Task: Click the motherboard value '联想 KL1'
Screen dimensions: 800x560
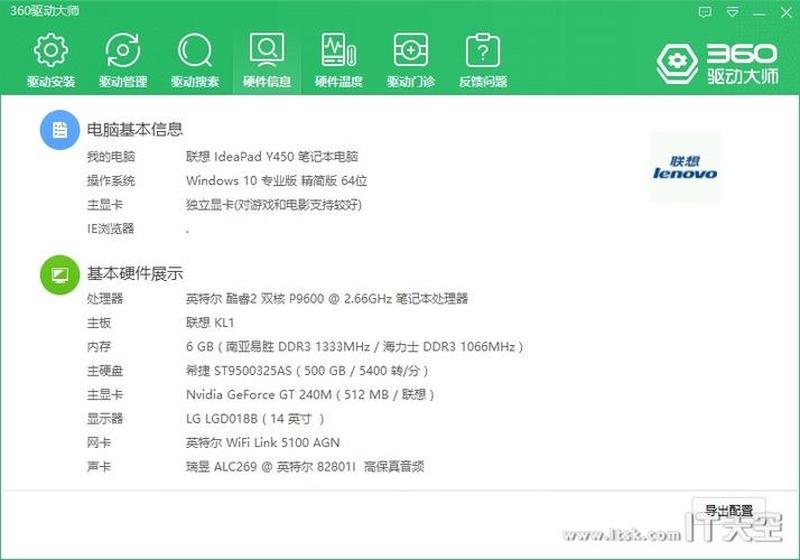Action: (210, 322)
